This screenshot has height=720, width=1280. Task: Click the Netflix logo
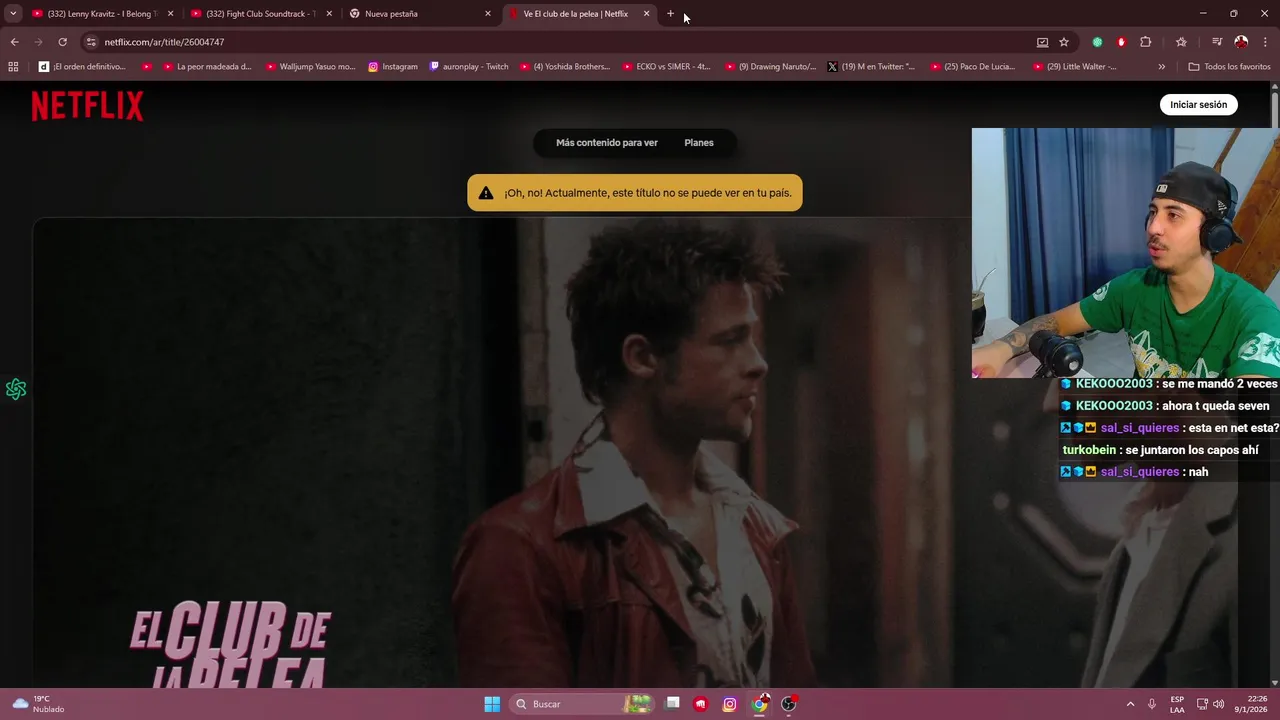87,106
